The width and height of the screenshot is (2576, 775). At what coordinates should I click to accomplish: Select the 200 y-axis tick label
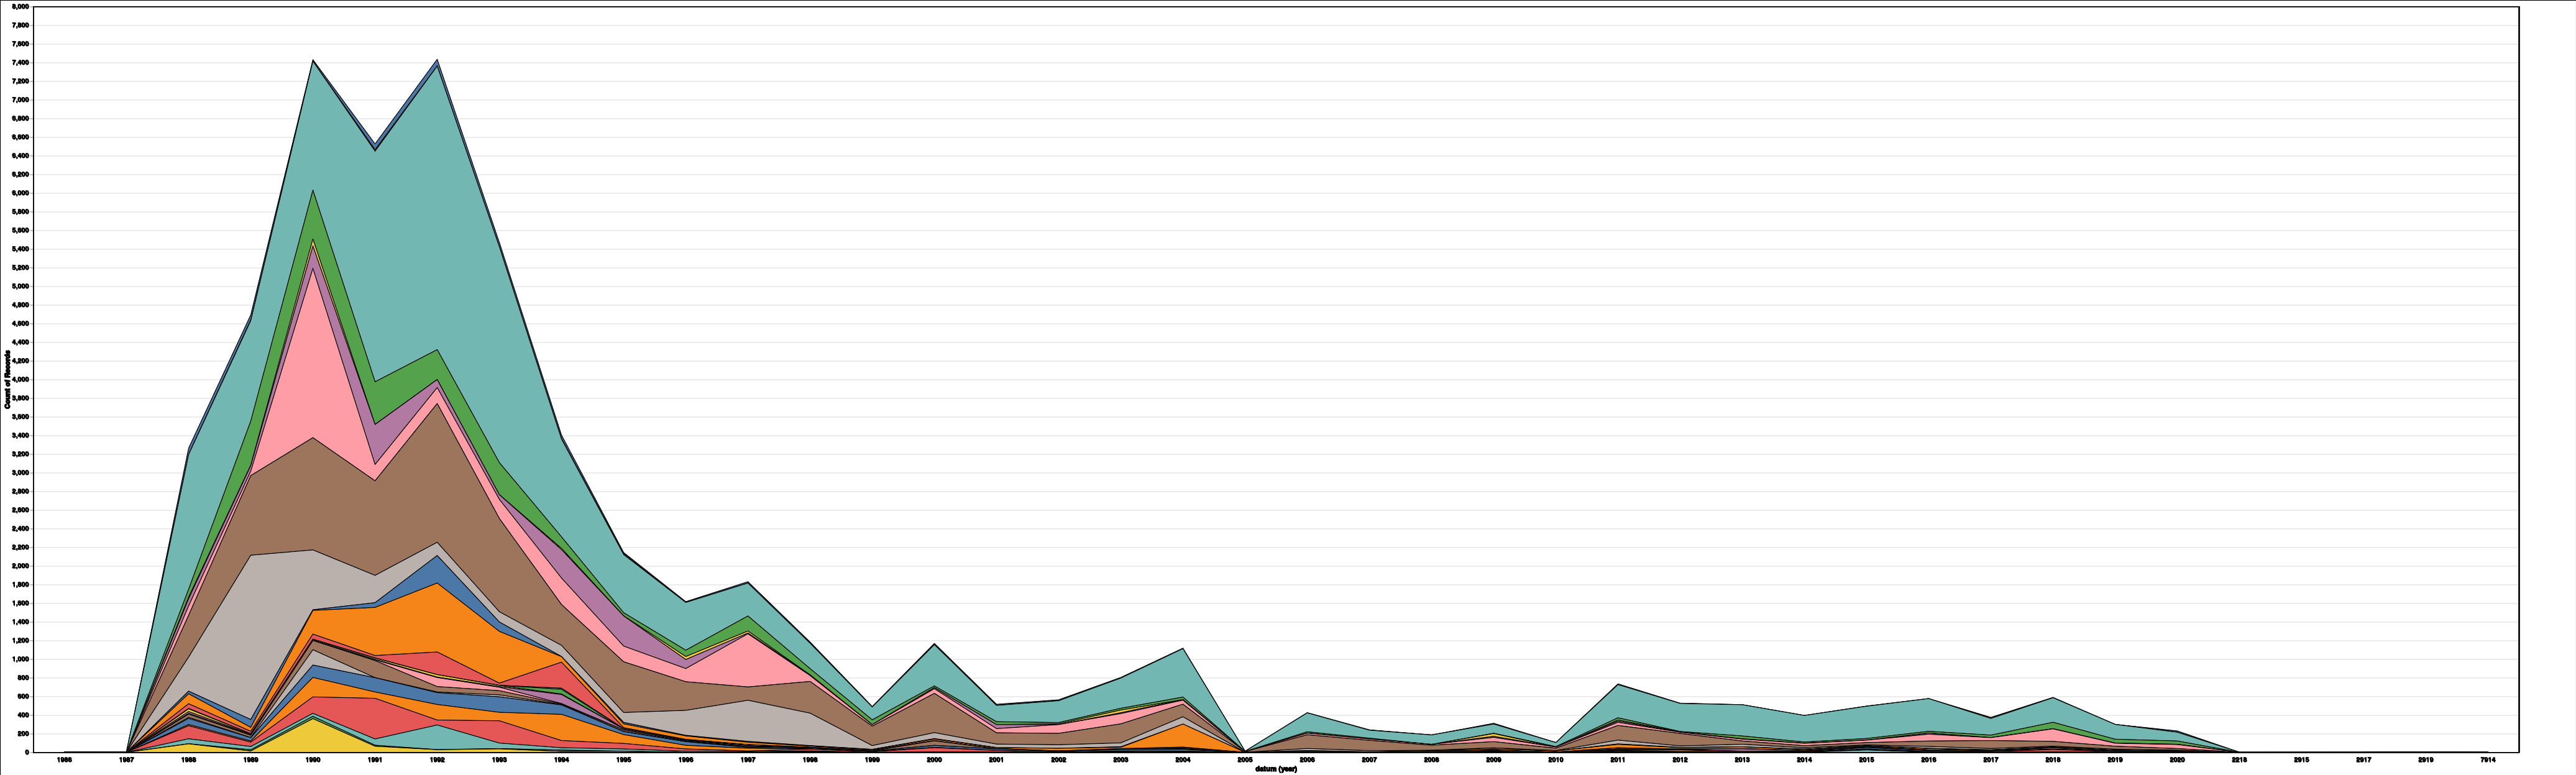point(23,734)
